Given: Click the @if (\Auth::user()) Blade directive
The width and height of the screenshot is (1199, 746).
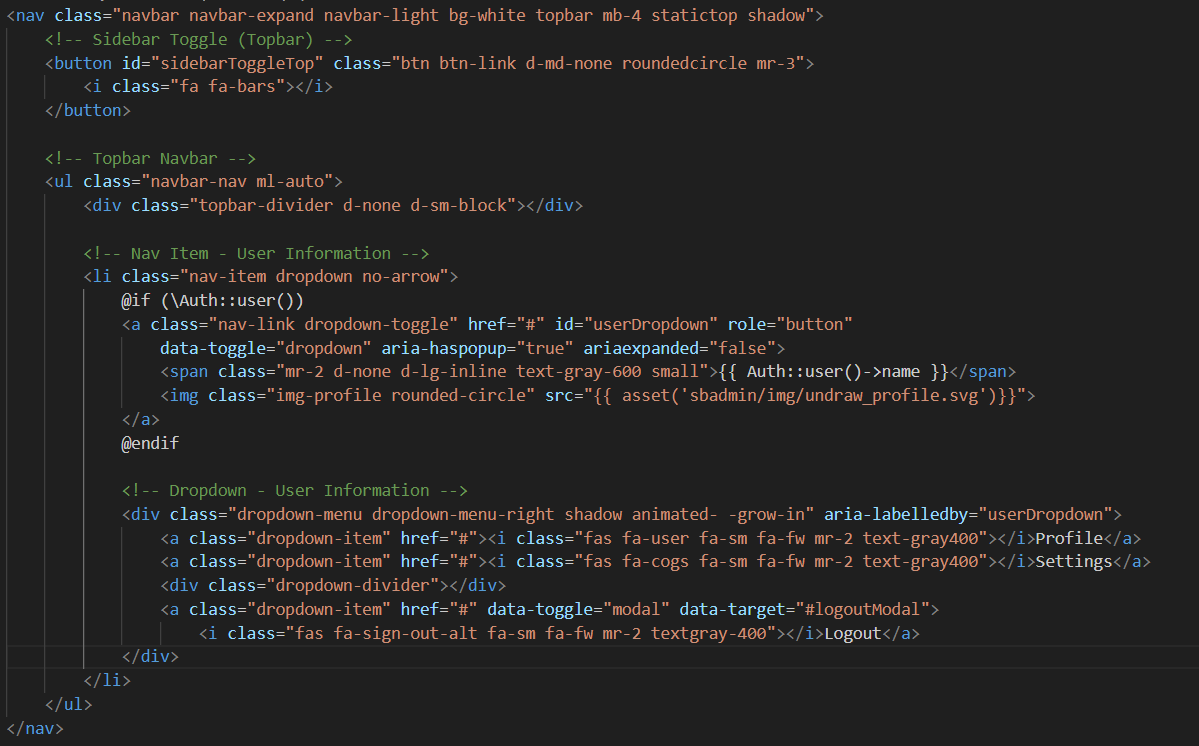Looking at the screenshot, I should [x=212, y=300].
